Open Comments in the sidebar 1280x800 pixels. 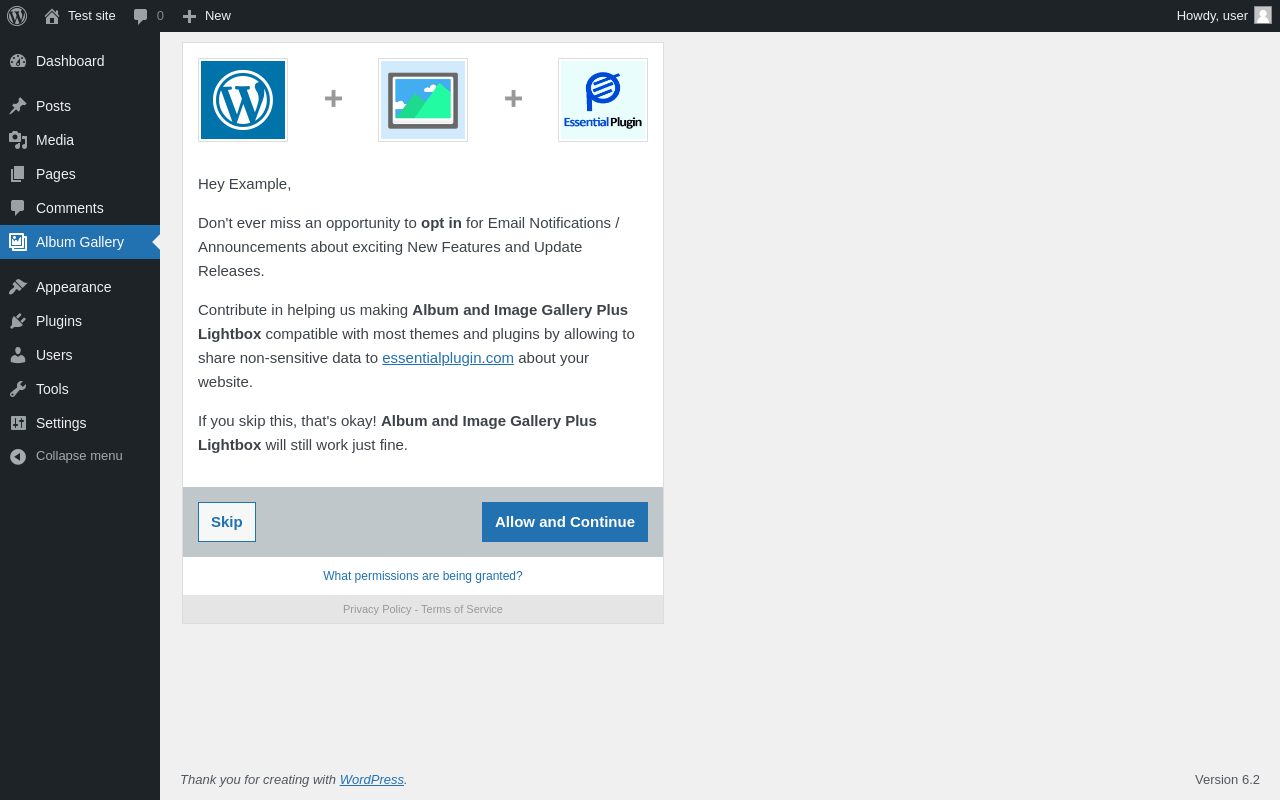click(x=70, y=208)
